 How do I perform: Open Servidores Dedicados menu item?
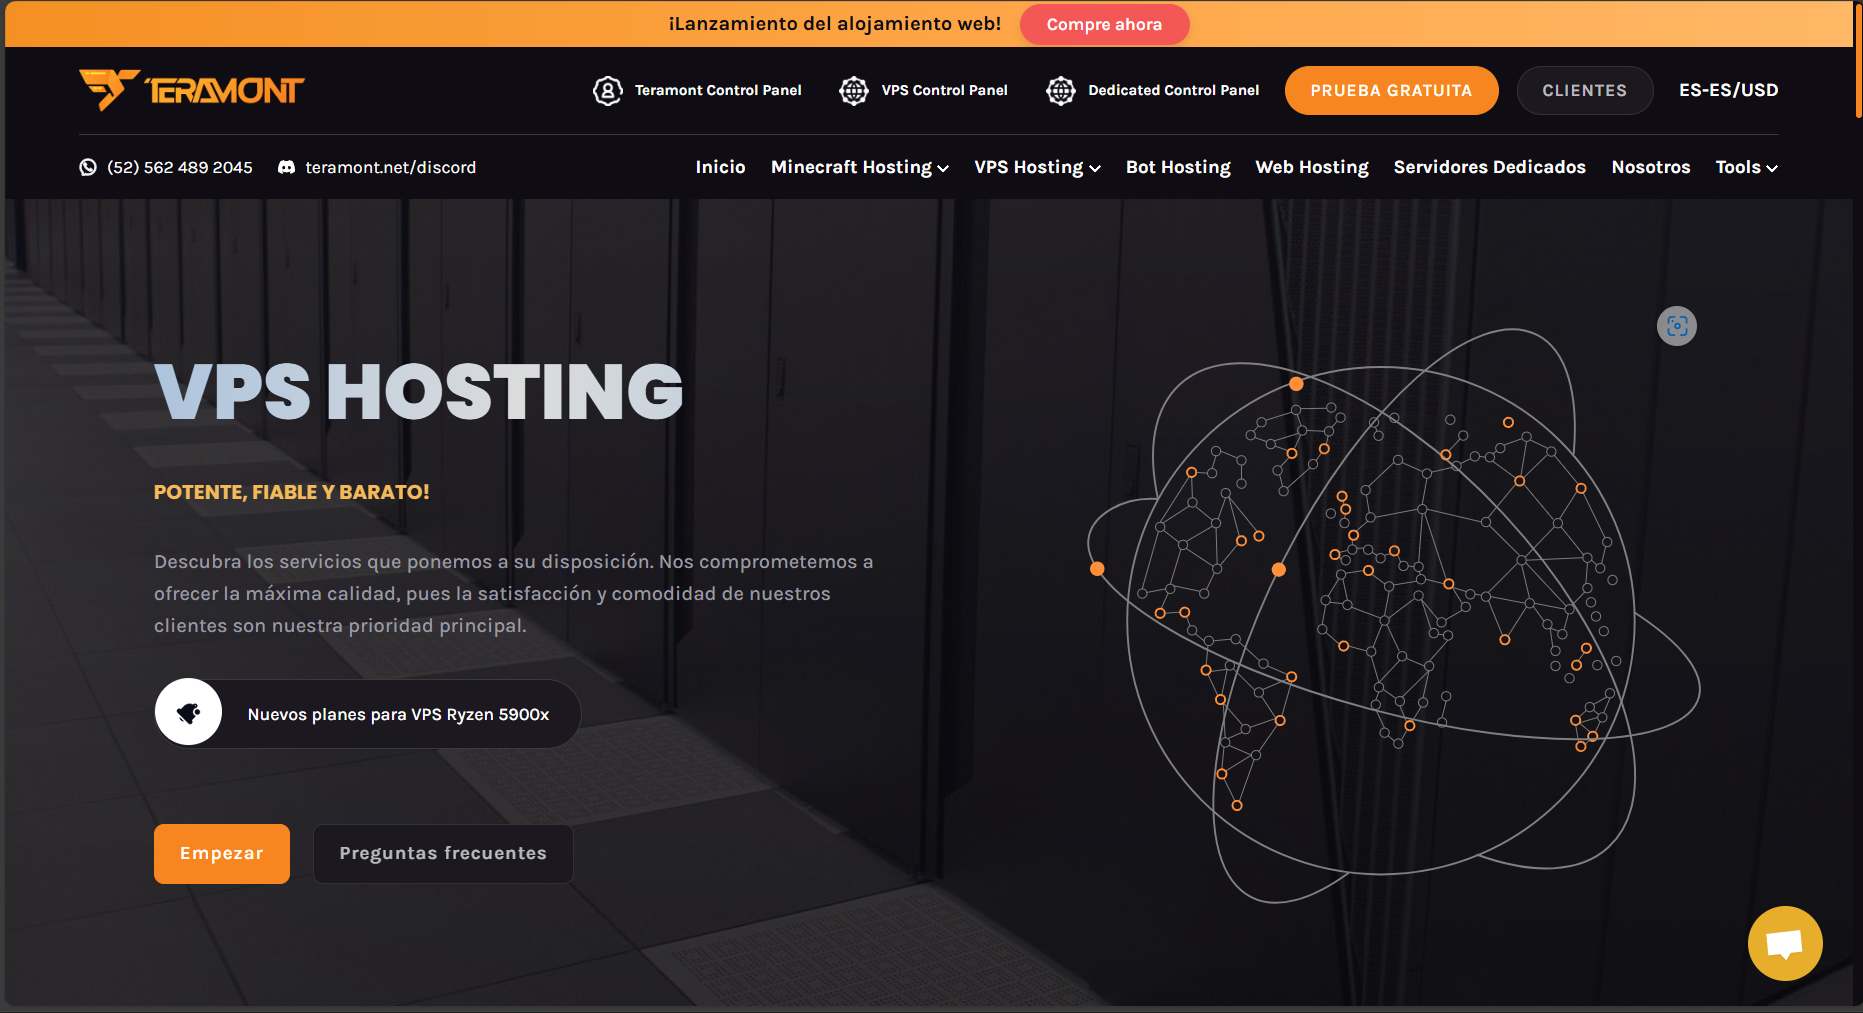(1489, 167)
